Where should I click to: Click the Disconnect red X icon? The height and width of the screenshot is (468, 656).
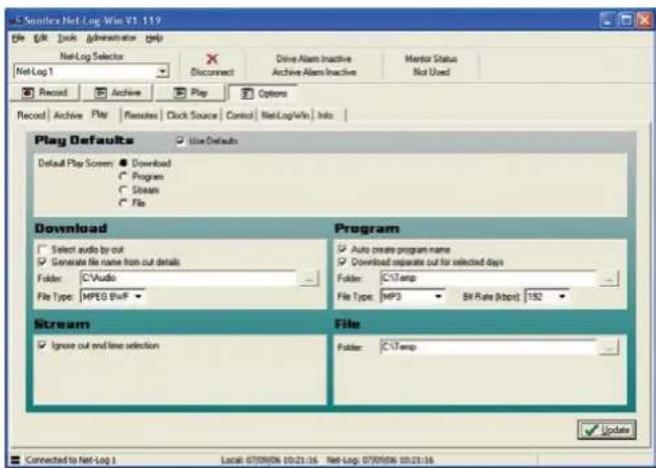[212, 59]
